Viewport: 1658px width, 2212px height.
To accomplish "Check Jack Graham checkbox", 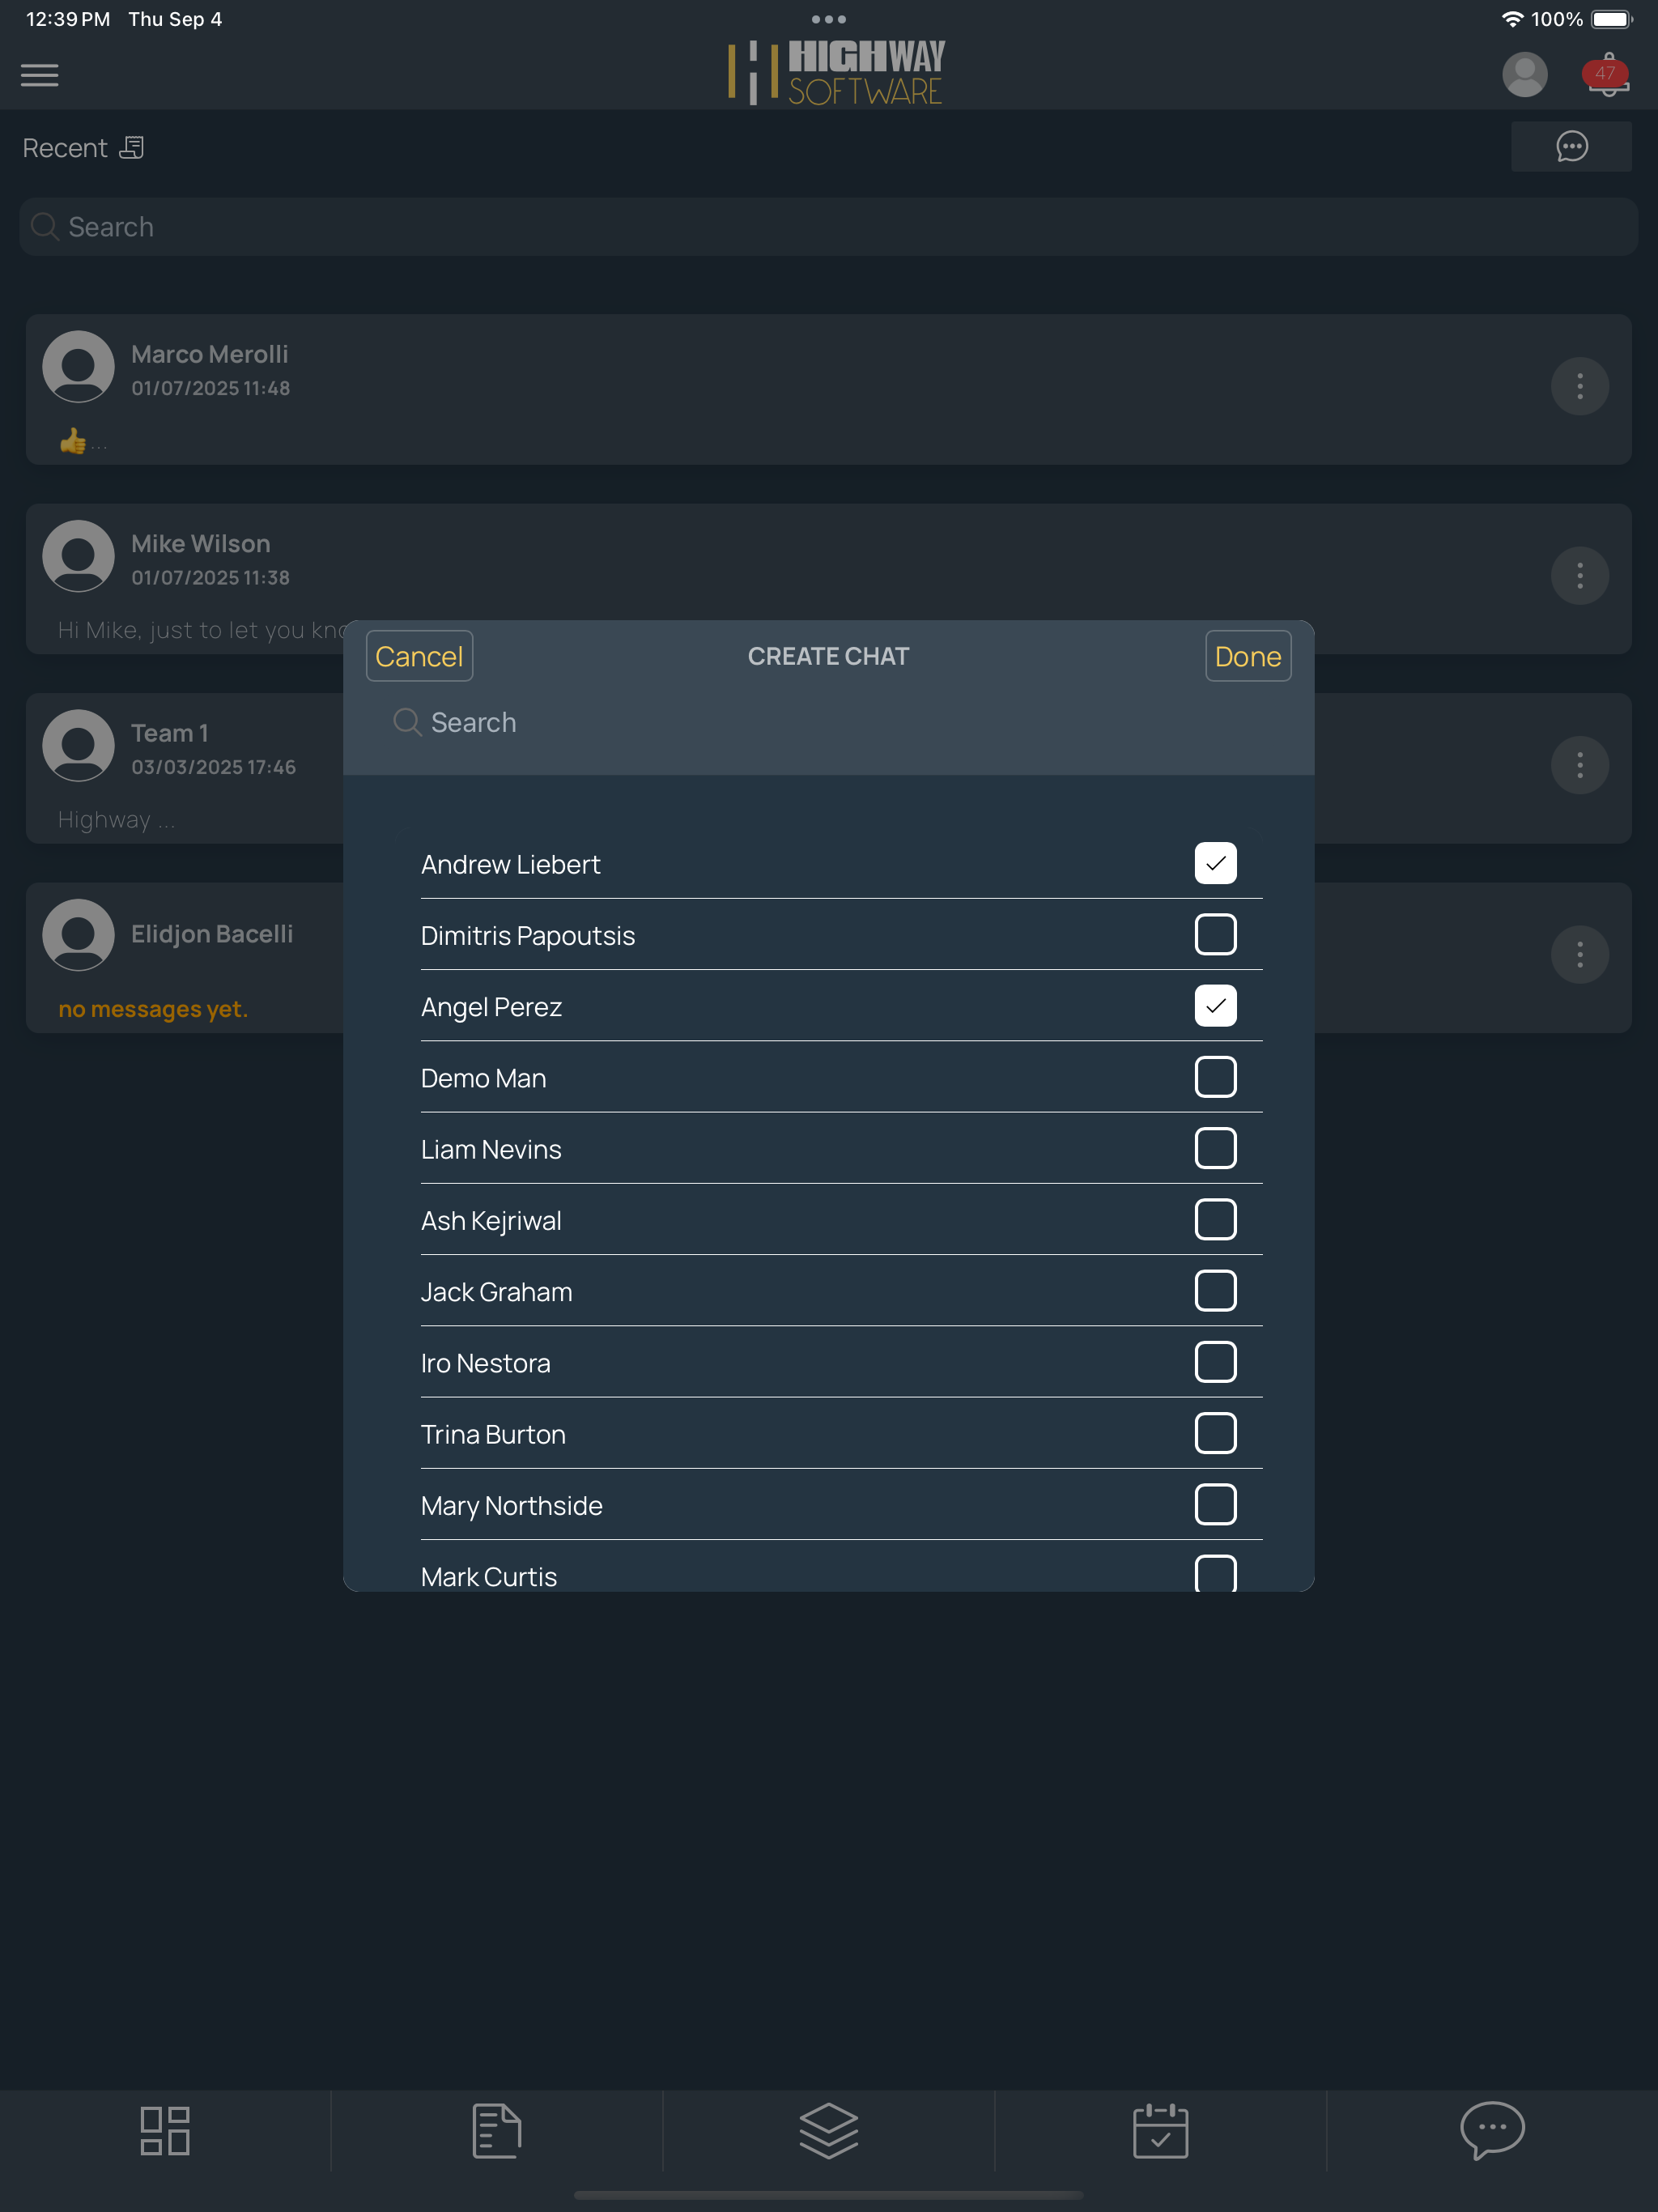I will coord(1215,1291).
